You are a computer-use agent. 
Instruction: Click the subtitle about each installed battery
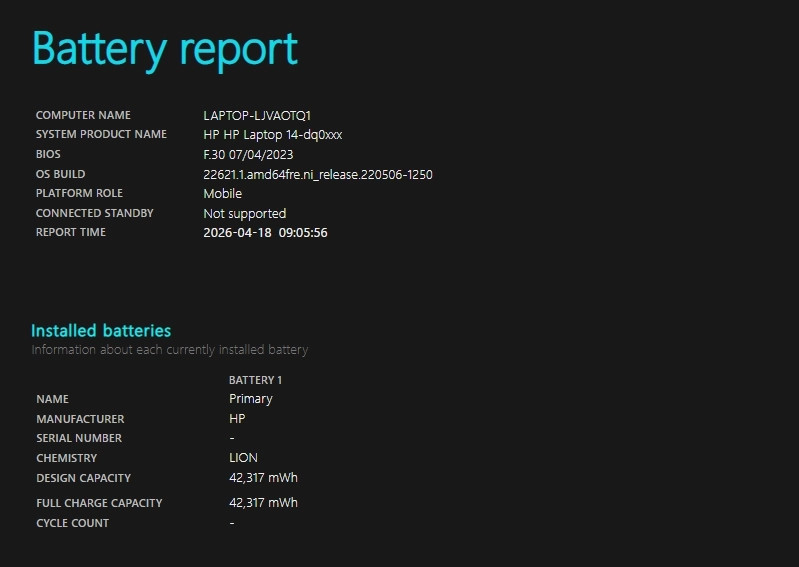[x=170, y=350]
